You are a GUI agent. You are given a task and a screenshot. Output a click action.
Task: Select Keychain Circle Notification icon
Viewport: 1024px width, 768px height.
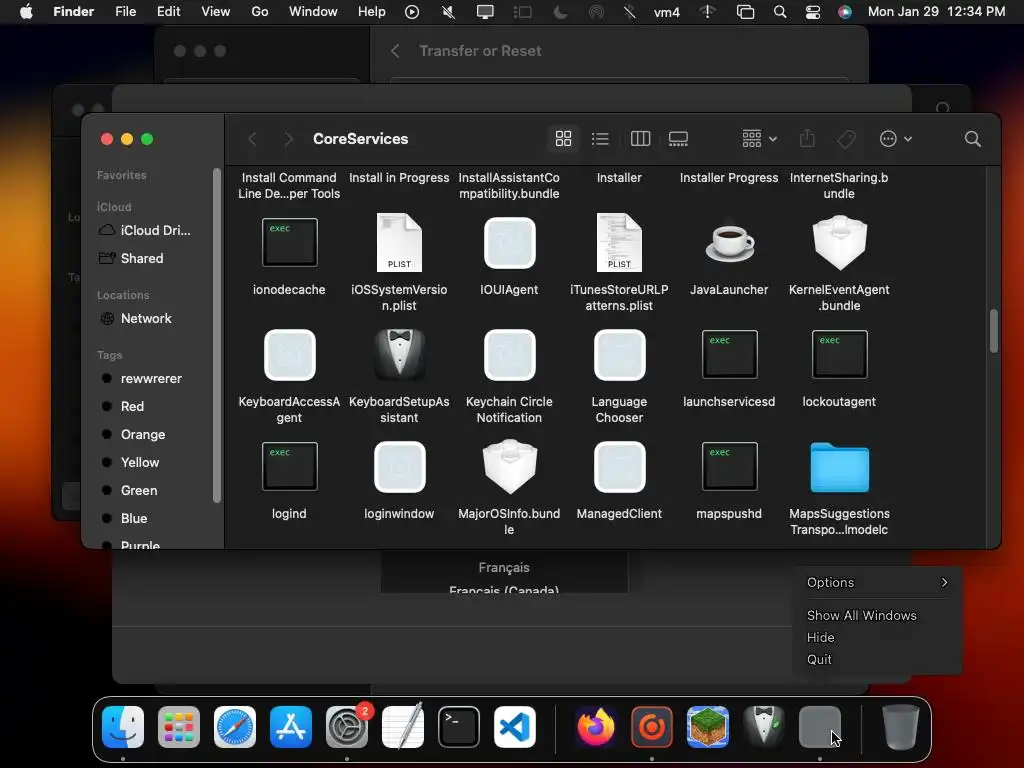point(509,355)
